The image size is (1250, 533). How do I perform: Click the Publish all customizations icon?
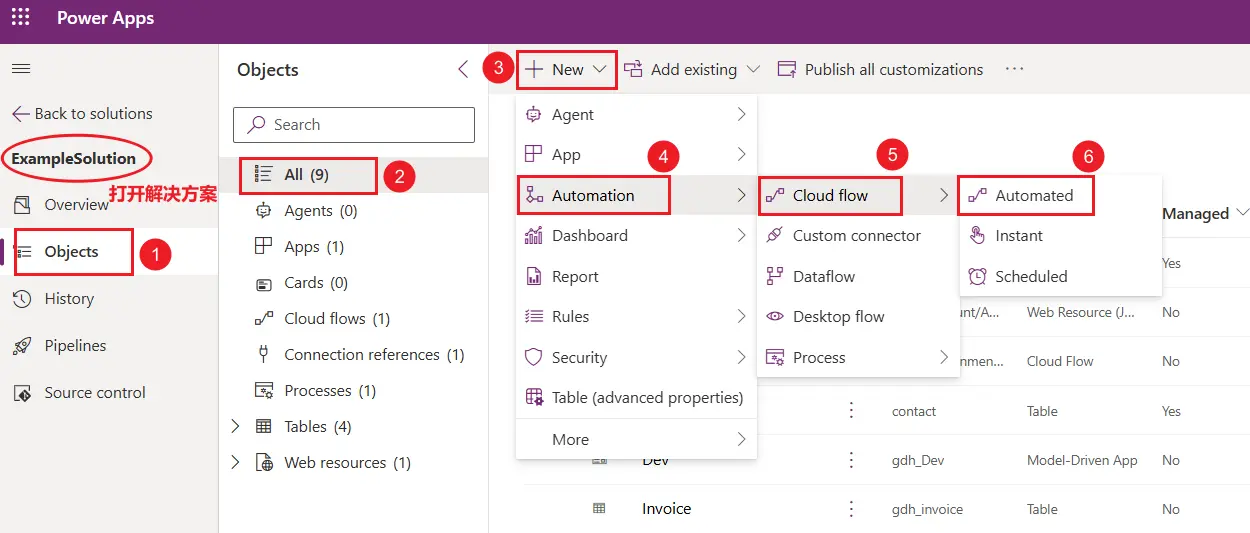tap(787, 69)
